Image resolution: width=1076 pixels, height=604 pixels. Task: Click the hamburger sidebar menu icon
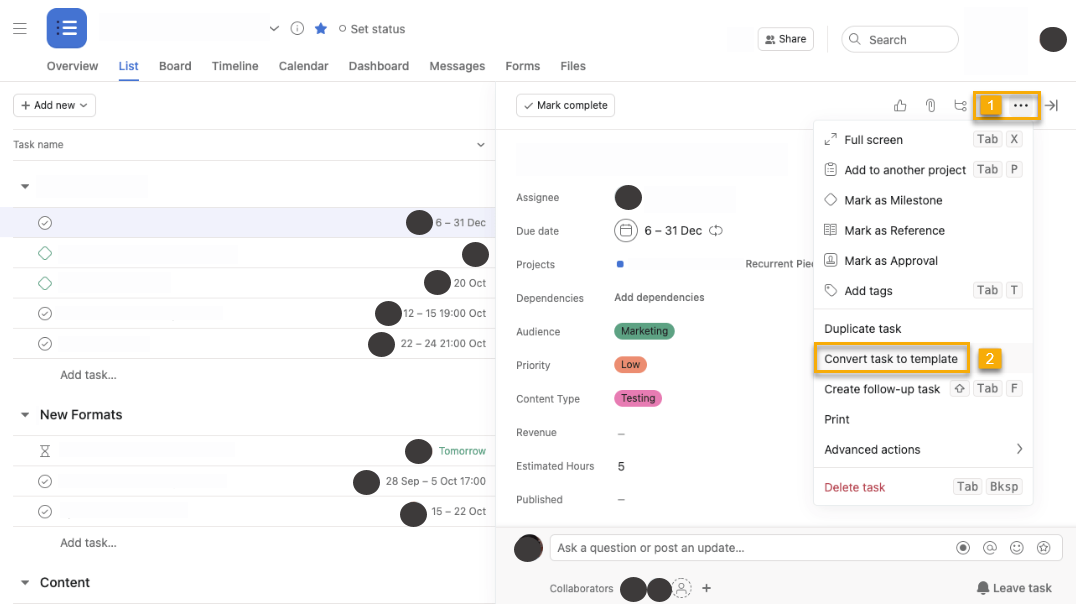[20, 29]
